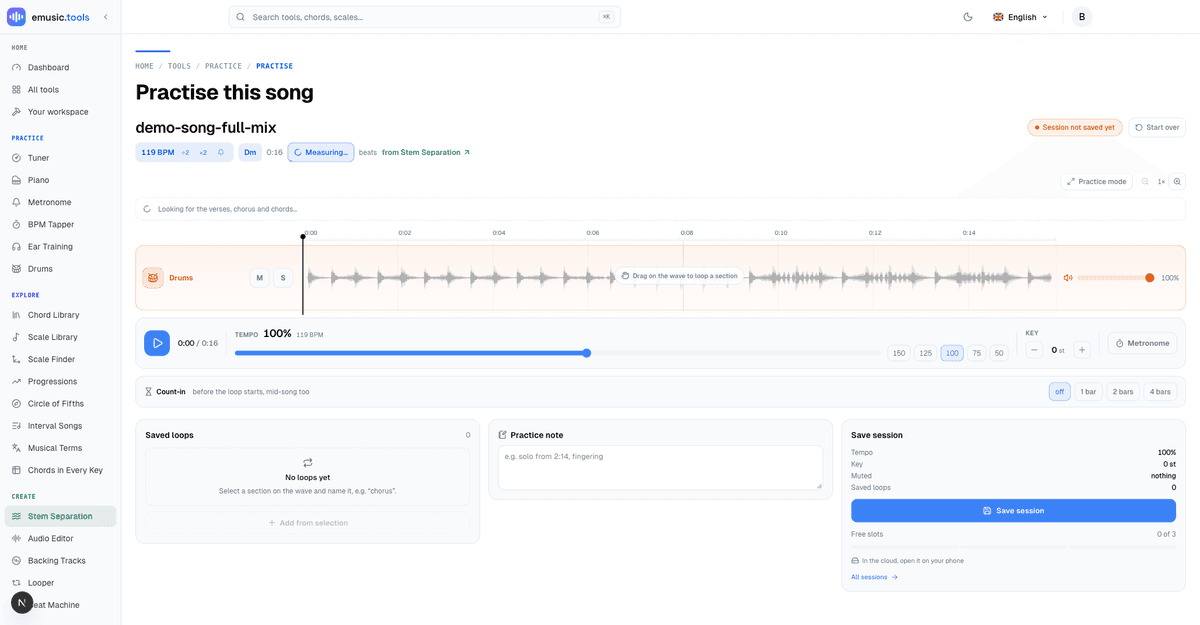The image size is (1200, 625).
Task: Set count-in to 4 bars
Action: coord(1160,392)
